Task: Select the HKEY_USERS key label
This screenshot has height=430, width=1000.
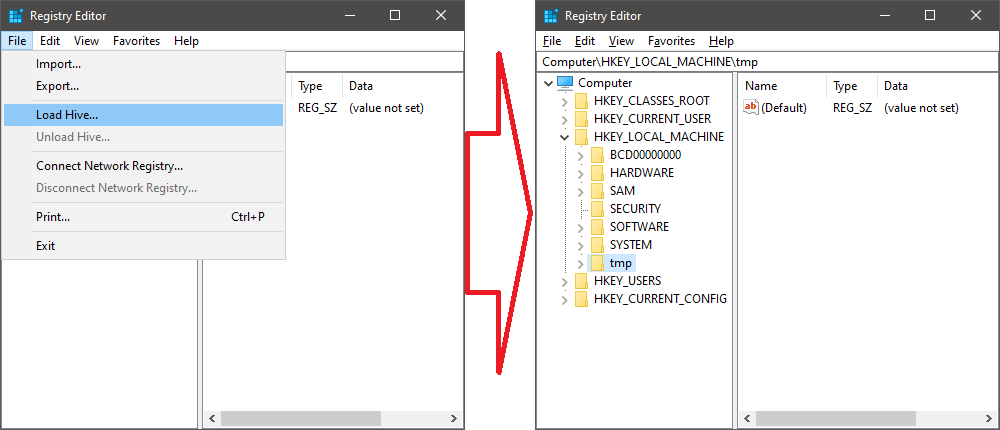Action: tap(627, 281)
